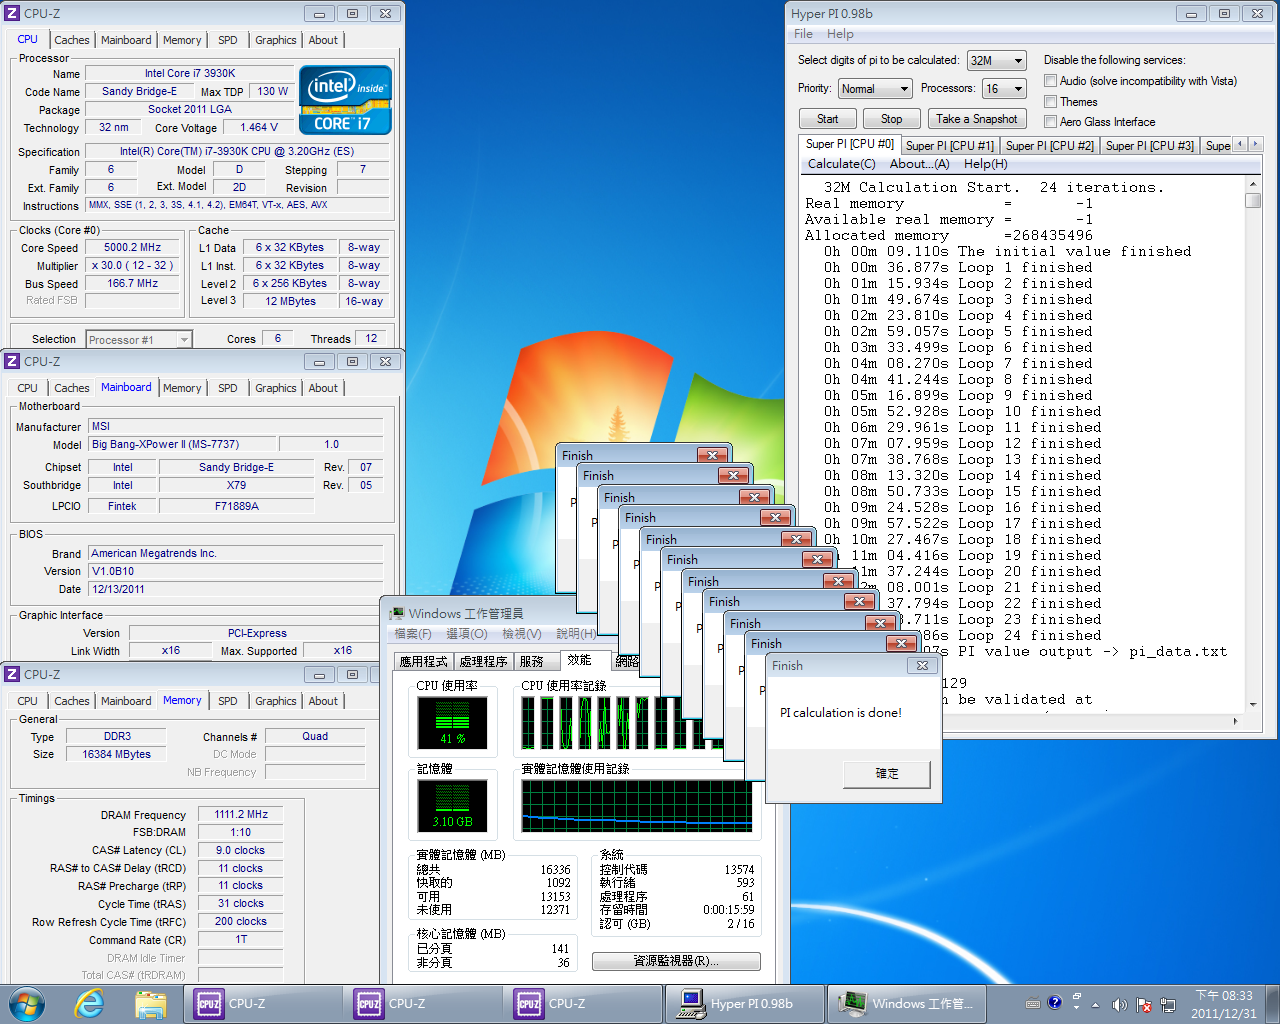Select the Super PI [CPU #3] tab
This screenshot has height=1024, width=1280.
pos(1149,146)
